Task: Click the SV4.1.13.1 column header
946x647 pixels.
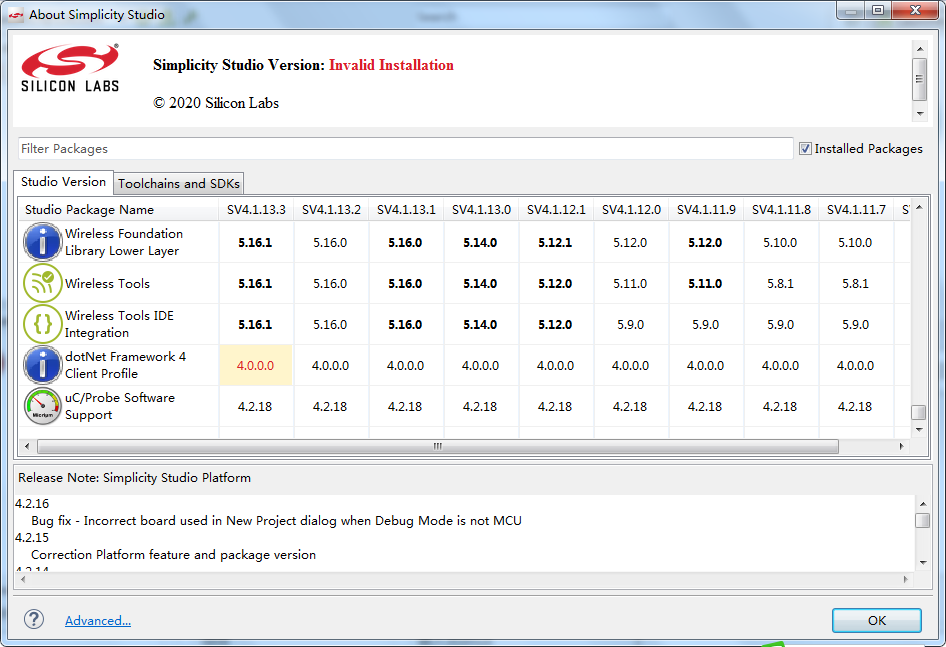Action: coord(406,209)
